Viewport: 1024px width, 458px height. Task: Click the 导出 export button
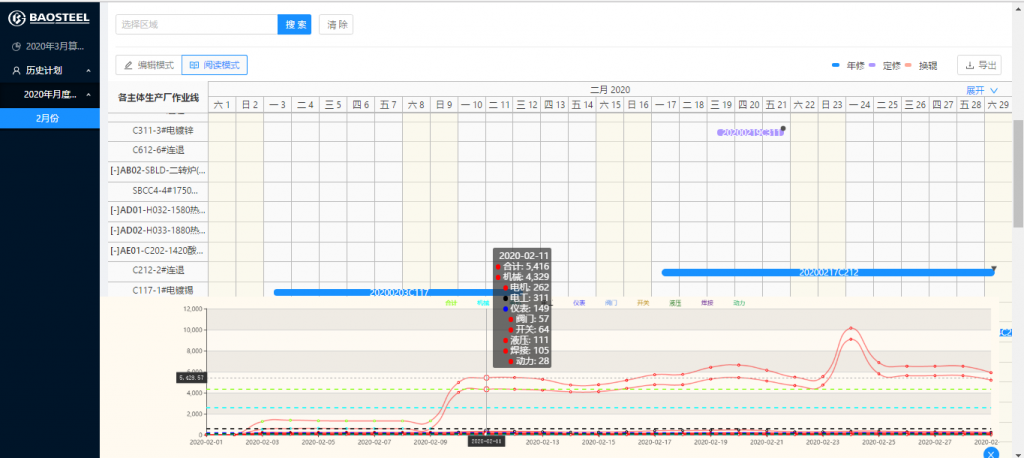pos(980,65)
